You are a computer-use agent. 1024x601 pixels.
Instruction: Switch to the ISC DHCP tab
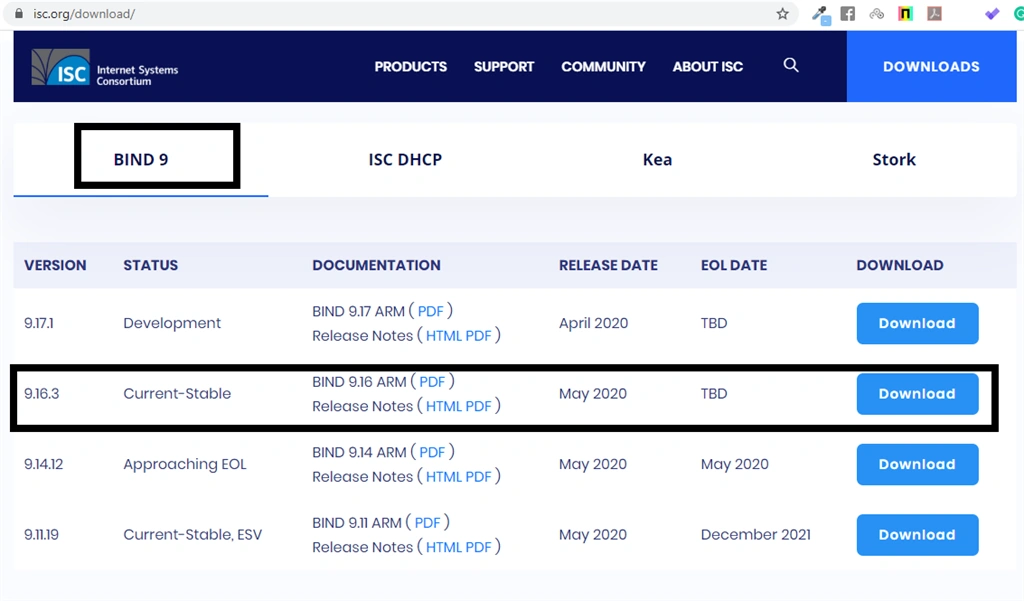tap(405, 159)
